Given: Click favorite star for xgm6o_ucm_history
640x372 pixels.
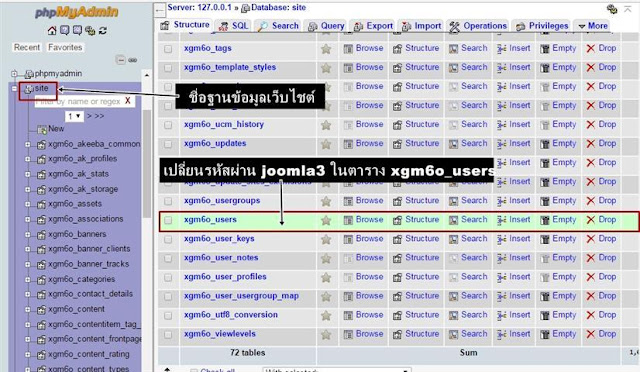Looking at the screenshot, I should tap(326, 125).
